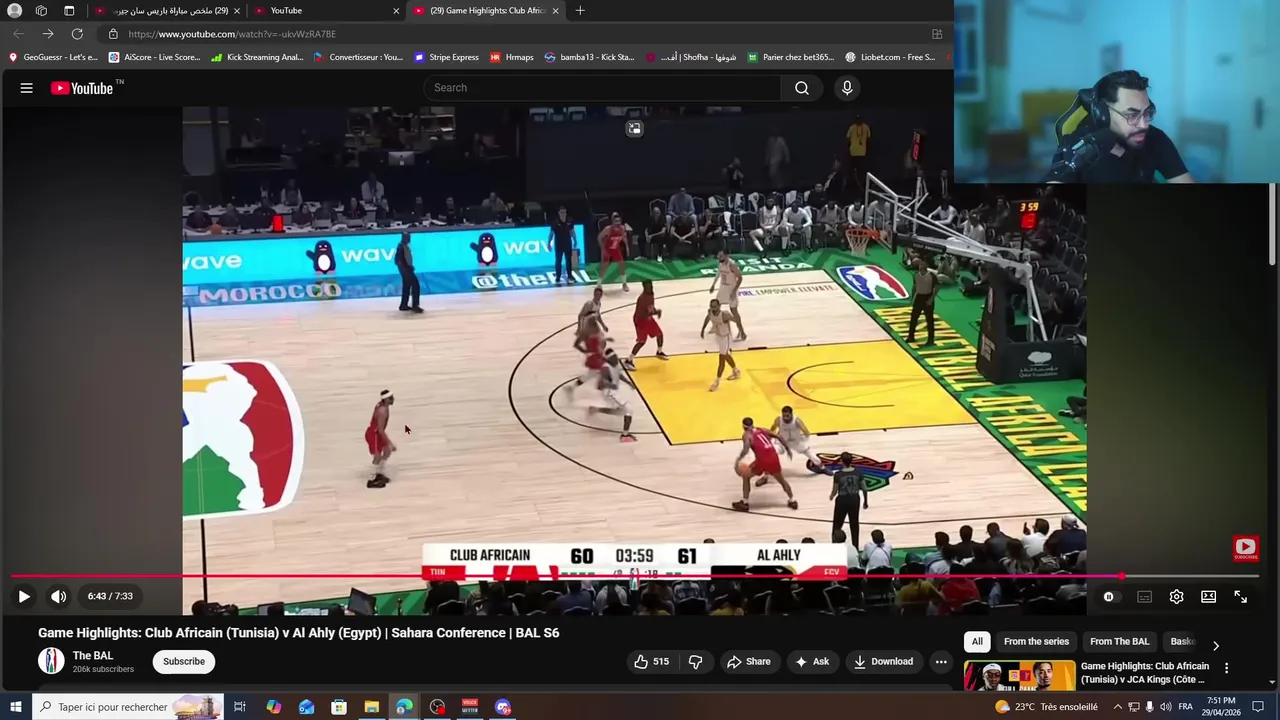Open more actions menu beside Download
The height and width of the screenshot is (720, 1280).
pos(941,661)
